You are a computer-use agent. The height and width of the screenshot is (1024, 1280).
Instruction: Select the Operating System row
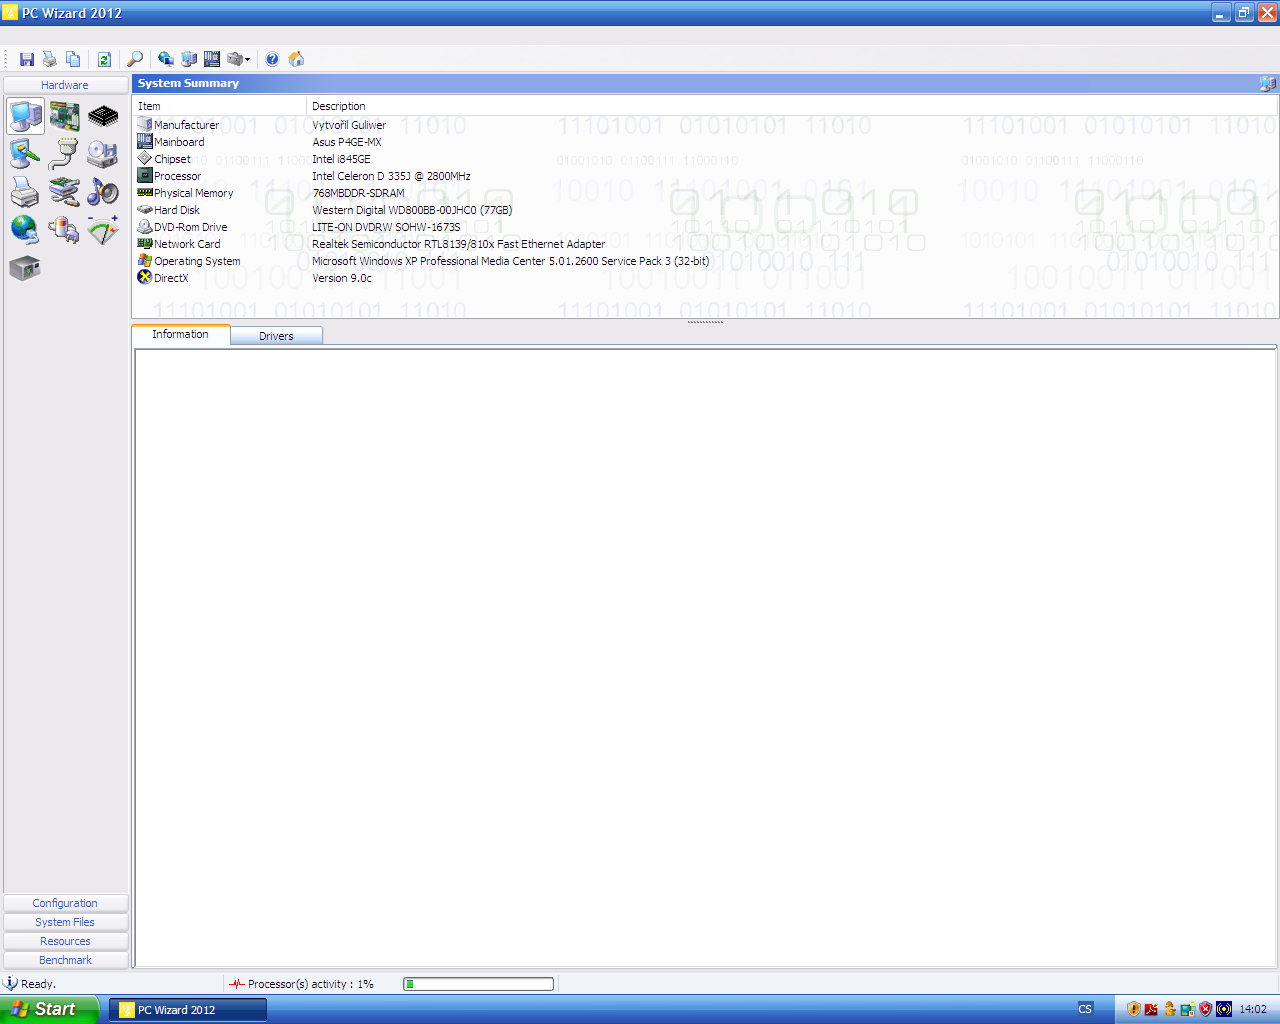(705, 261)
